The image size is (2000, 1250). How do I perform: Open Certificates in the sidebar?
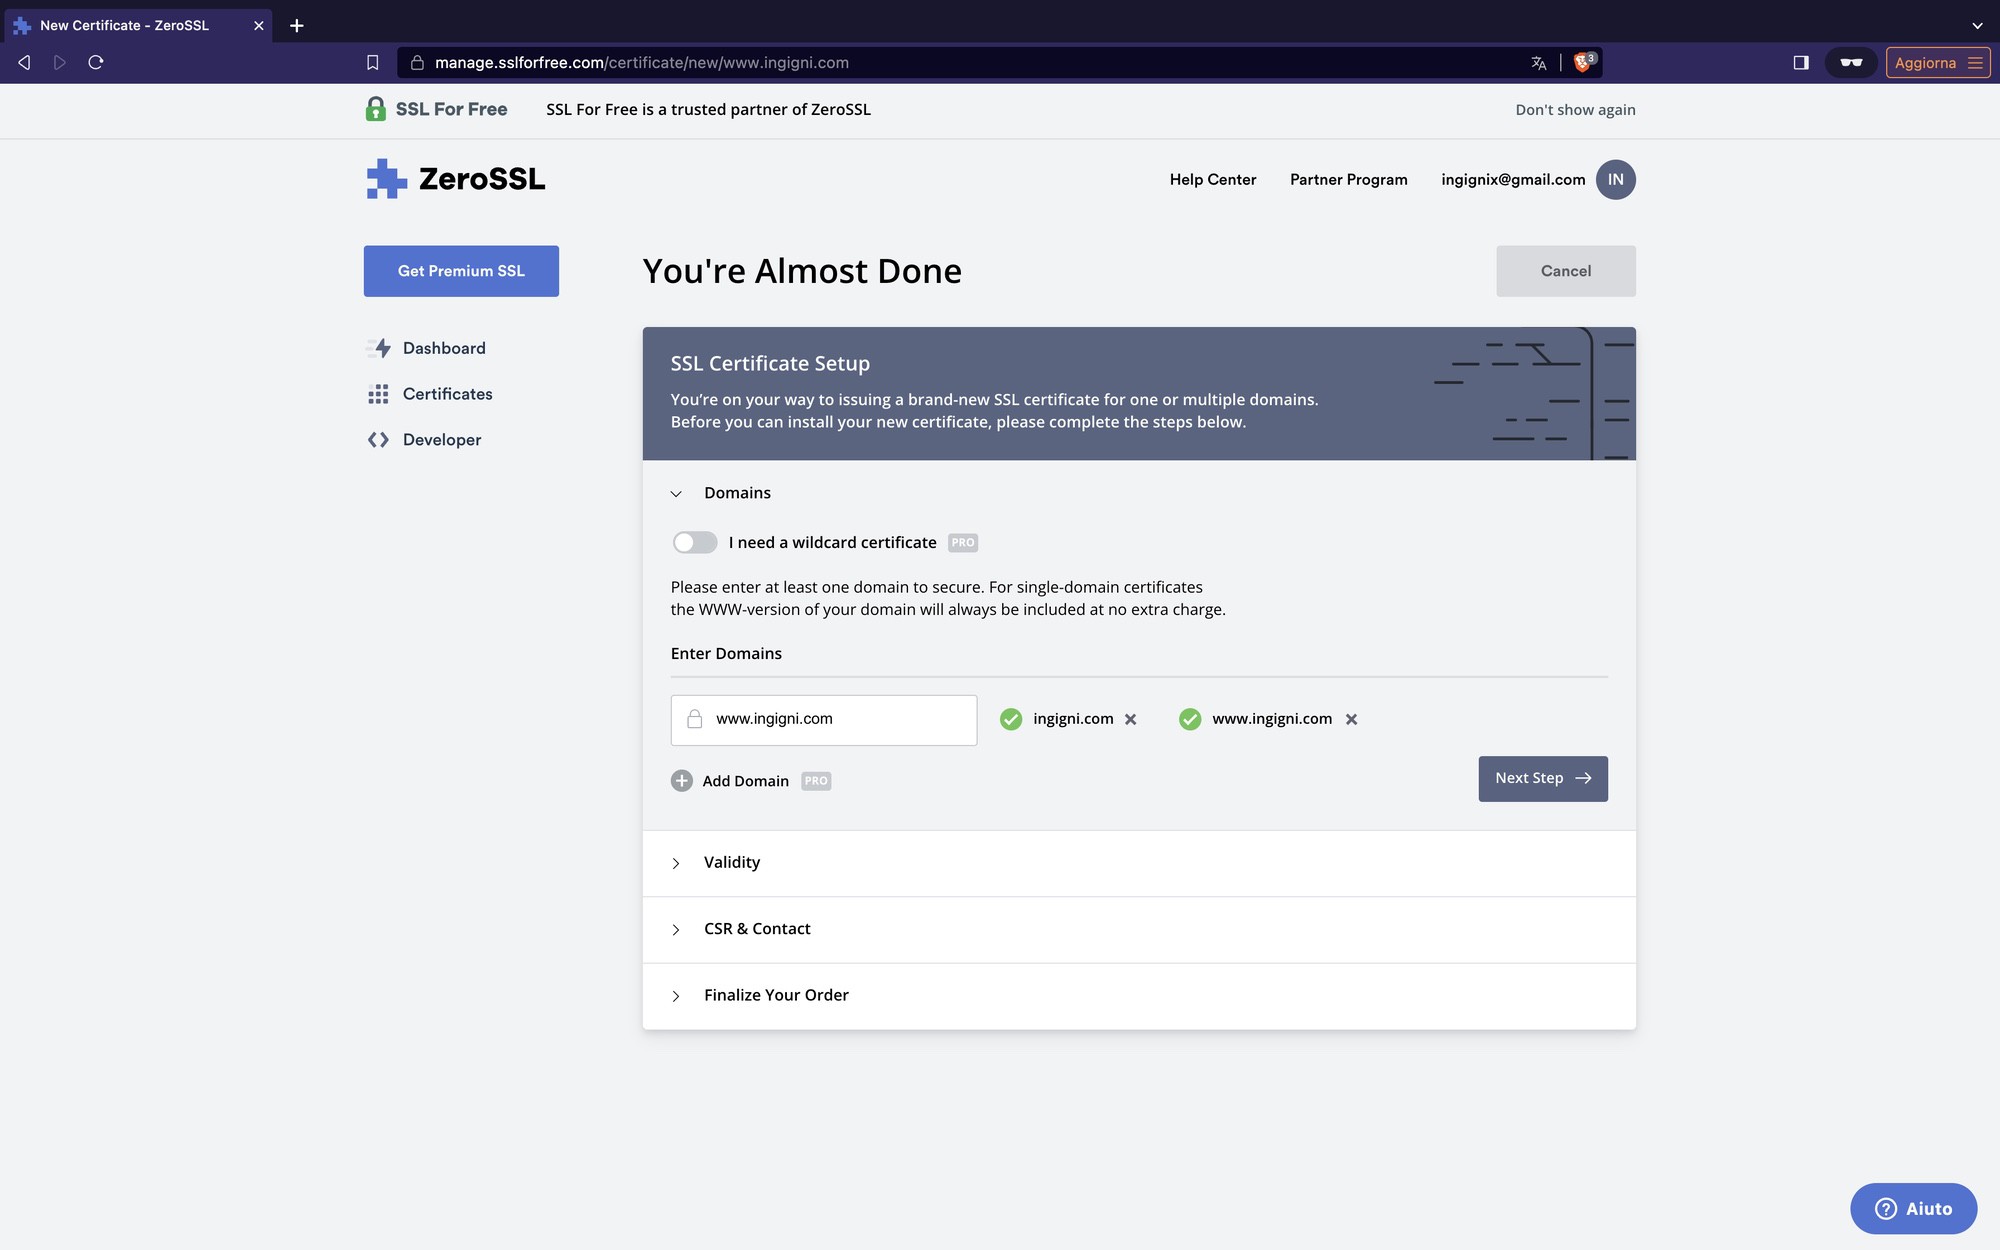coord(448,394)
